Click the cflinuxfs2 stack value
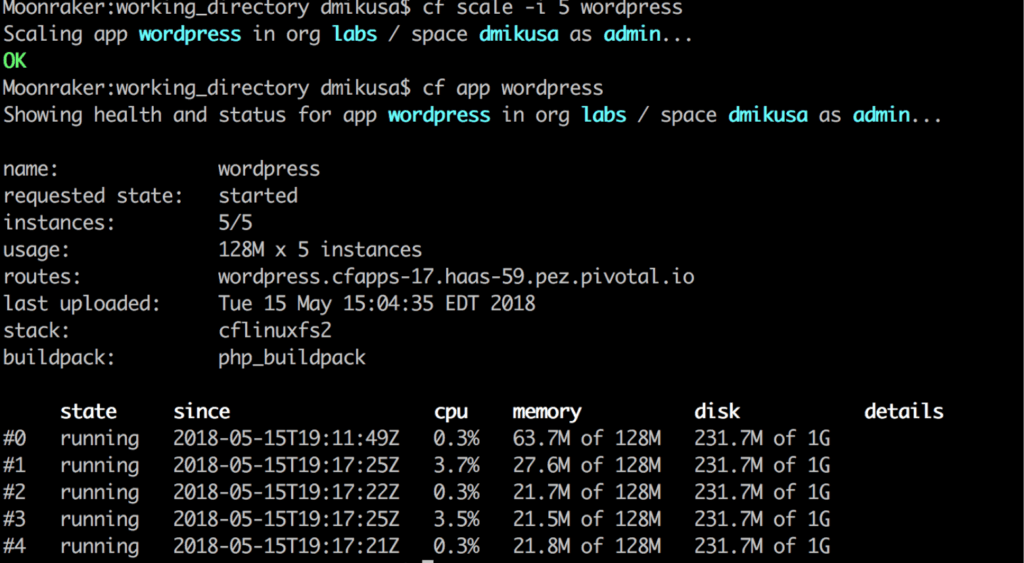The width and height of the screenshot is (1024, 563). (275, 330)
